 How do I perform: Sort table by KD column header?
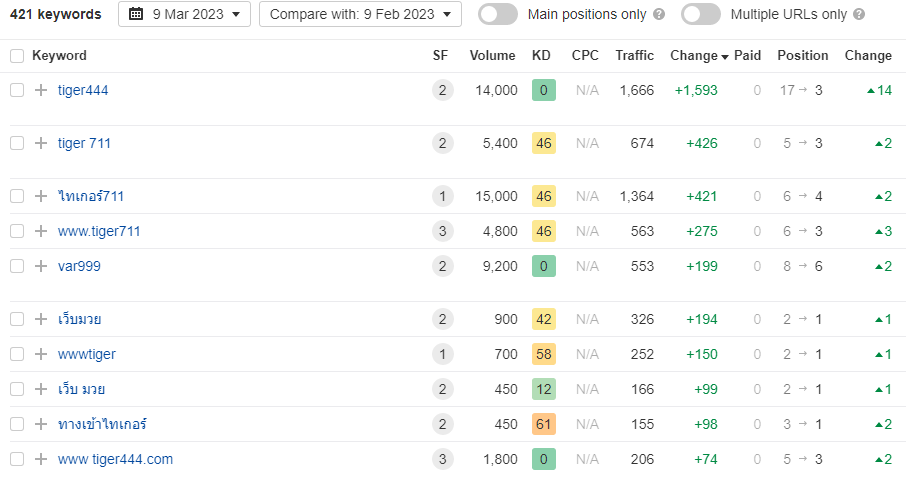pos(541,56)
